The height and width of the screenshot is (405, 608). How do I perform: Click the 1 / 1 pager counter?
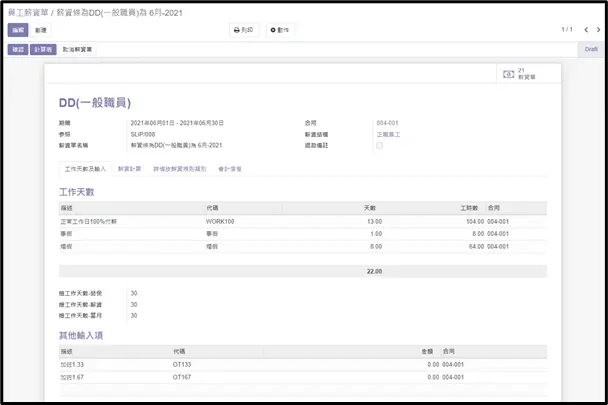(567, 30)
